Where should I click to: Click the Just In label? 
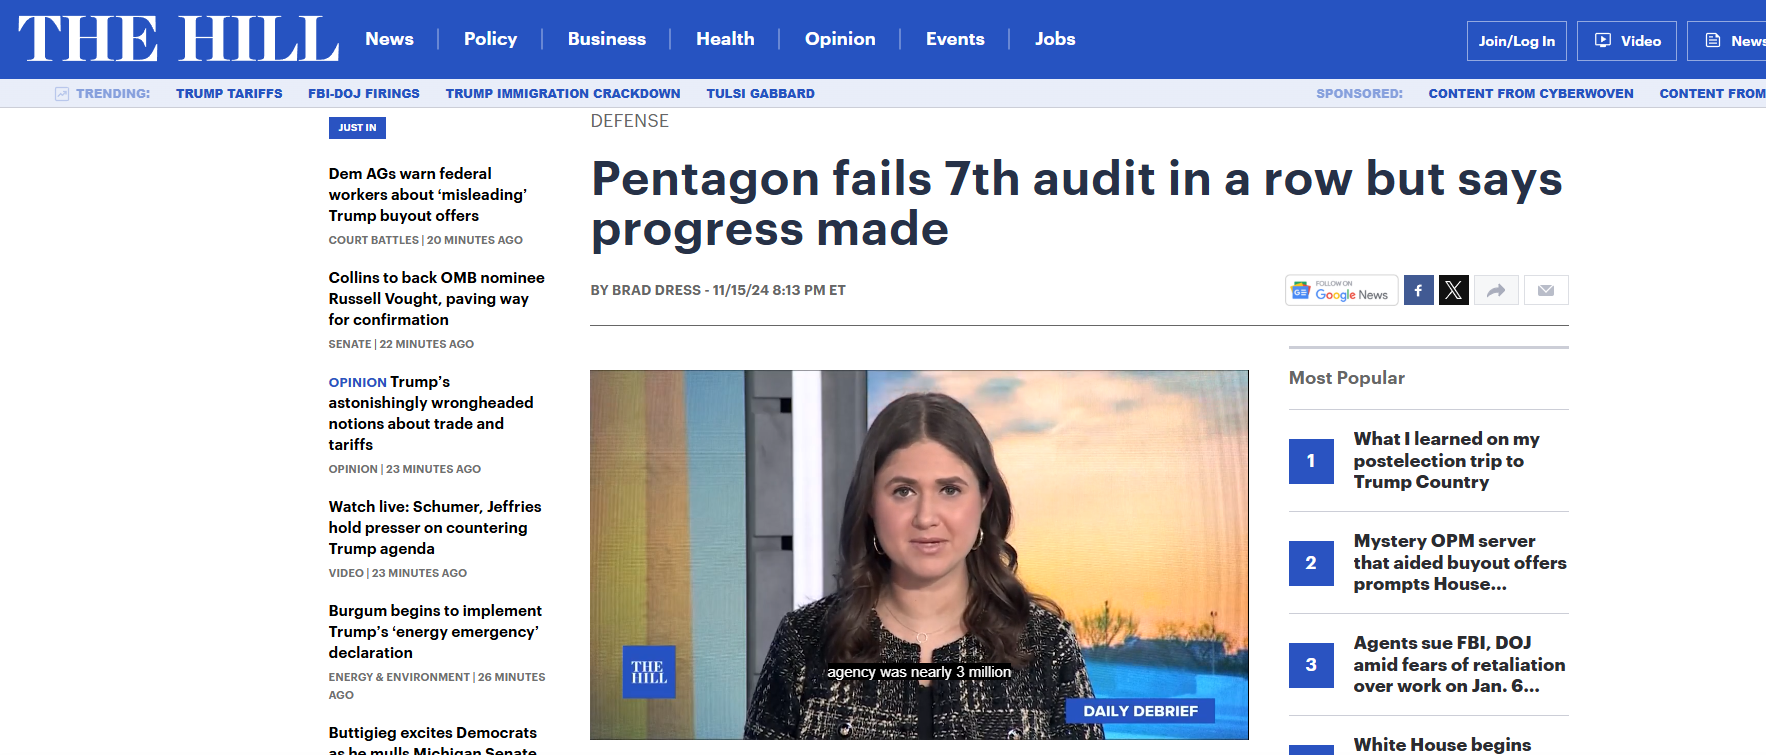point(357,128)
